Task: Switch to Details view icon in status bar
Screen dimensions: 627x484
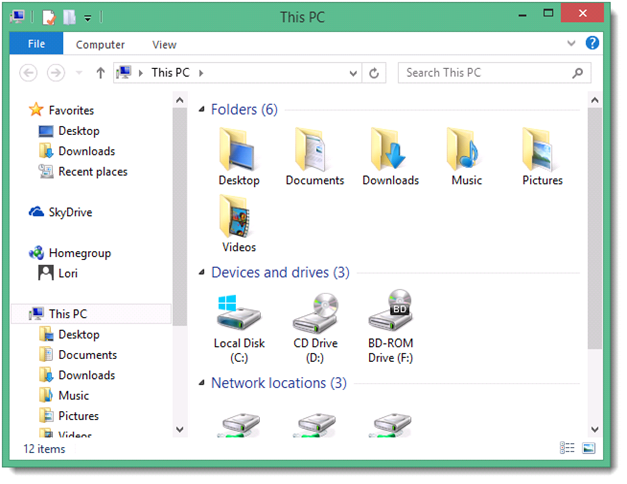Action: (567, 448)
